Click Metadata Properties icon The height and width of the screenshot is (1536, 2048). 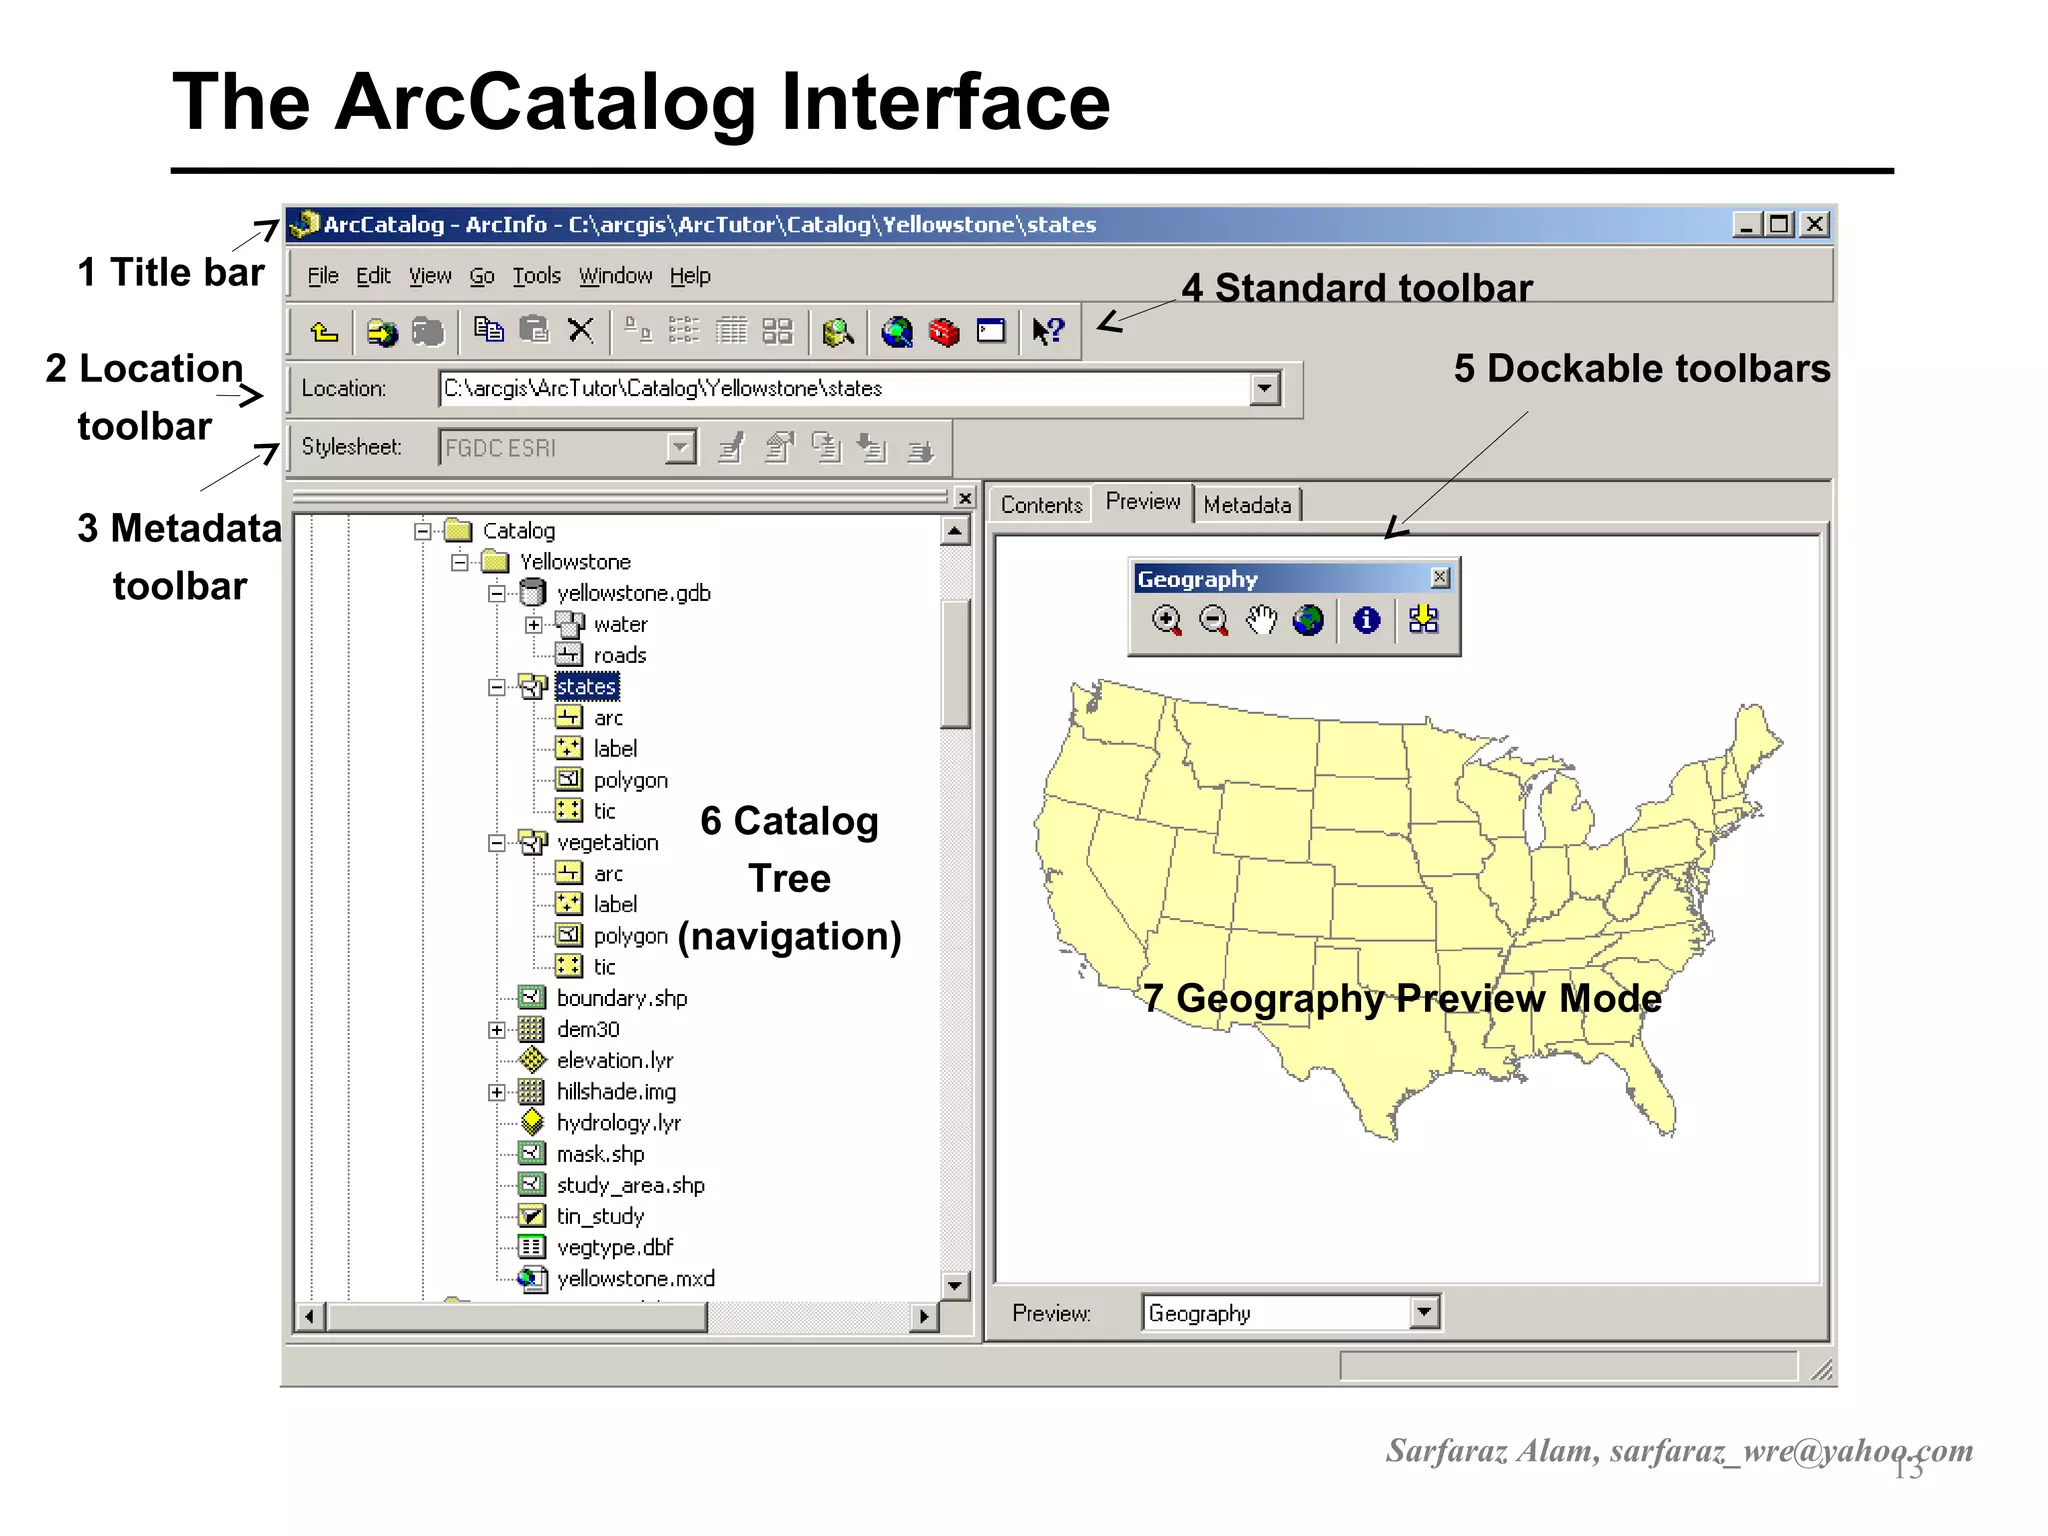(779, 448)
